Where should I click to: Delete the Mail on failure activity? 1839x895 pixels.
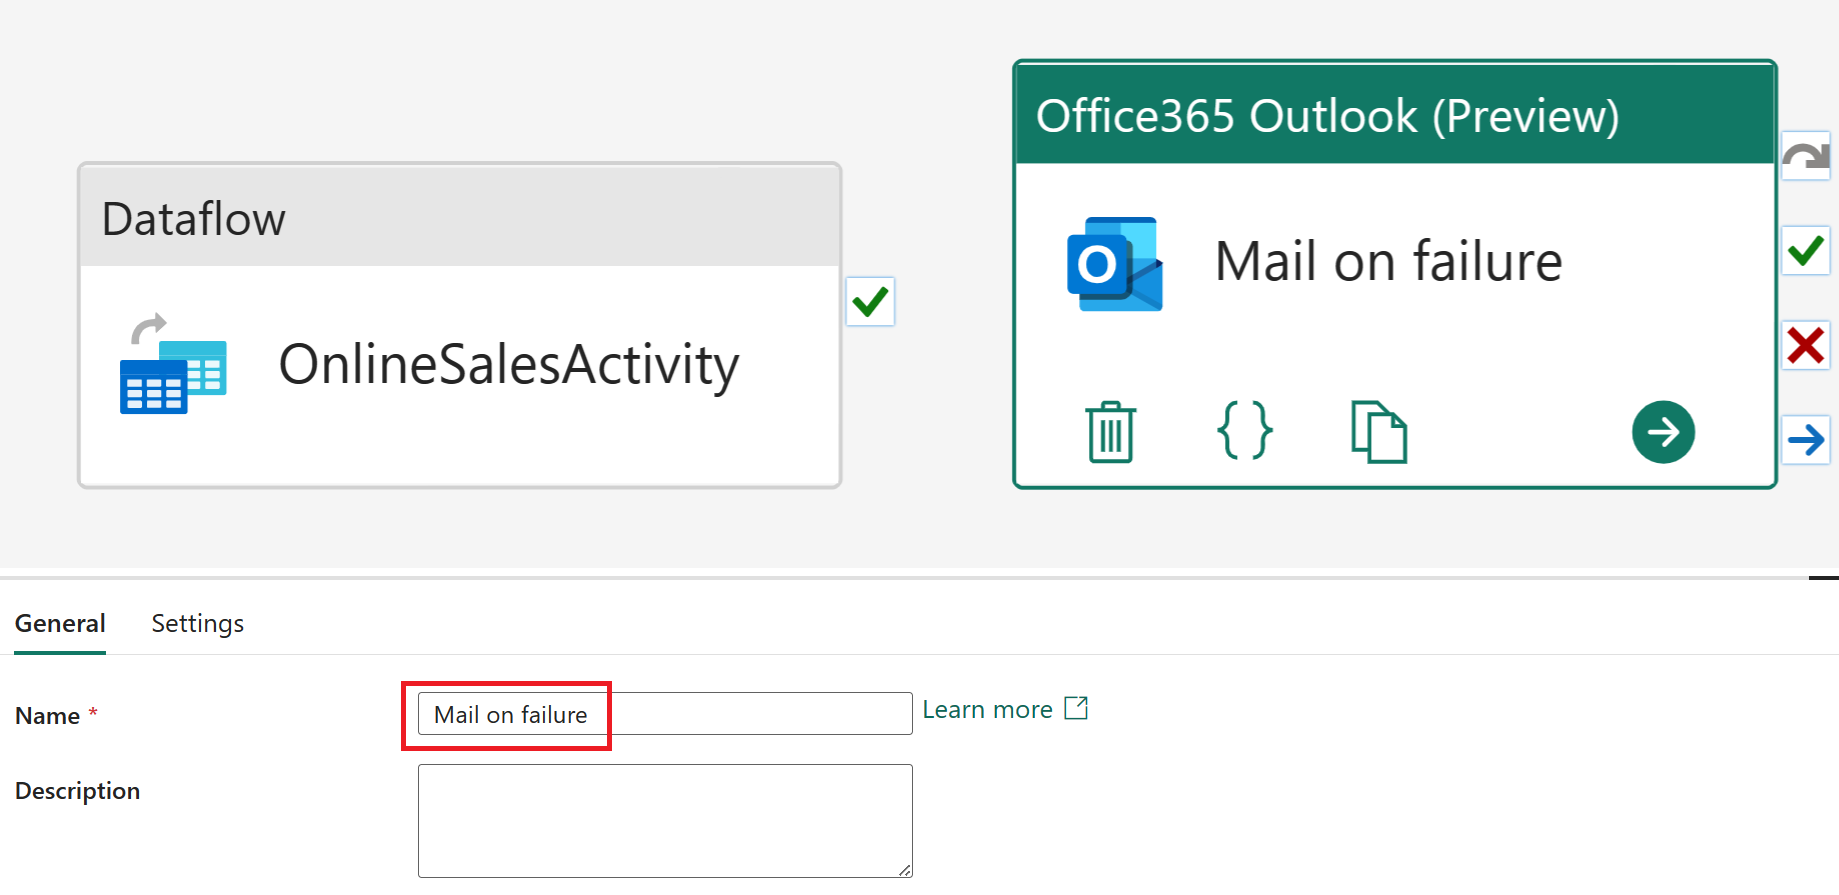[x=1110, y=432]
